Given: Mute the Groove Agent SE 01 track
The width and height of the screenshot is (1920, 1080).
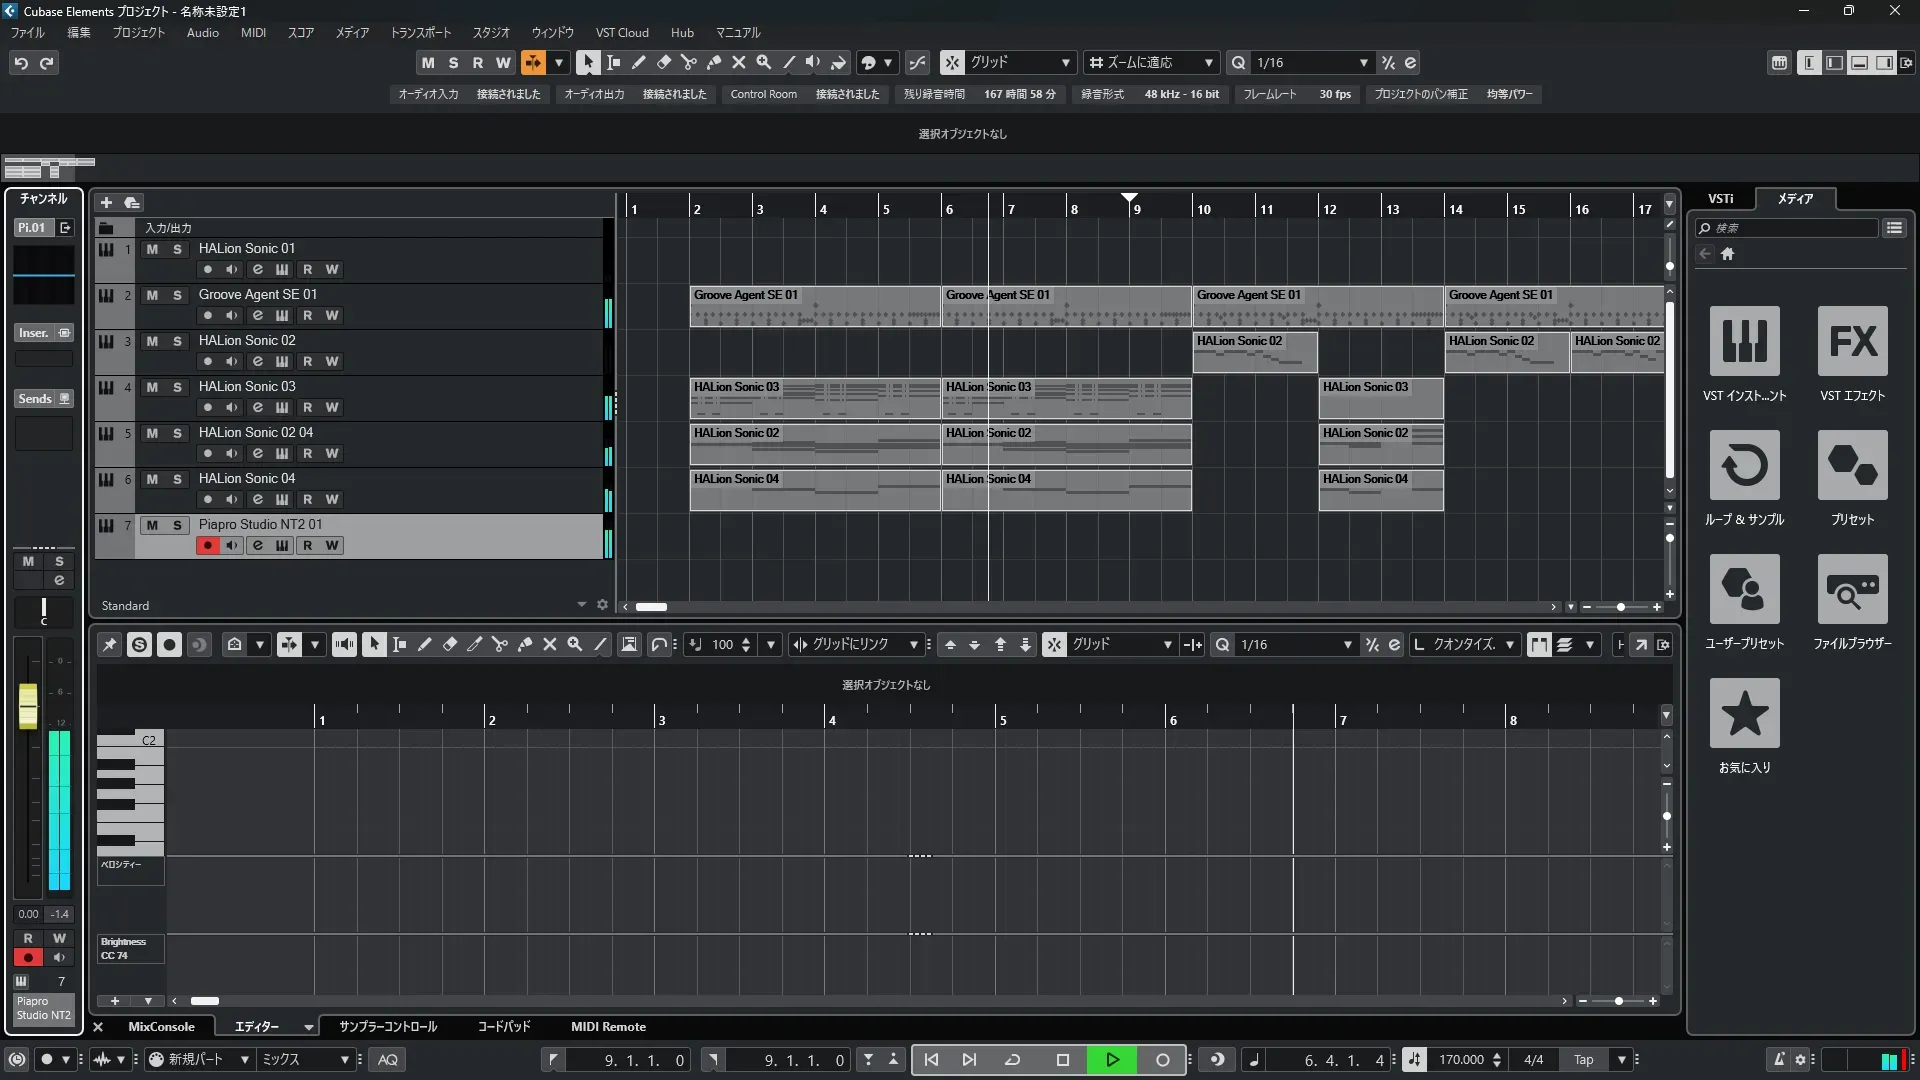Looking at the screenshot, I should coord(152,295).
